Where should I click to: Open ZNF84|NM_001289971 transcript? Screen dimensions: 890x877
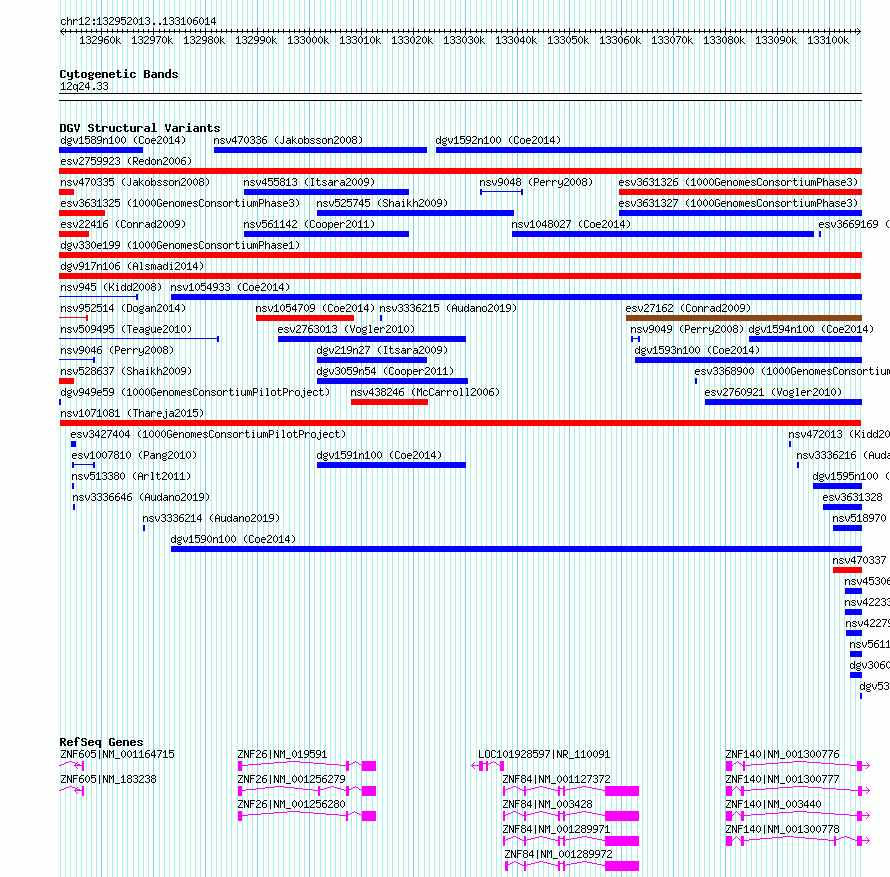(x=556, y=829)
